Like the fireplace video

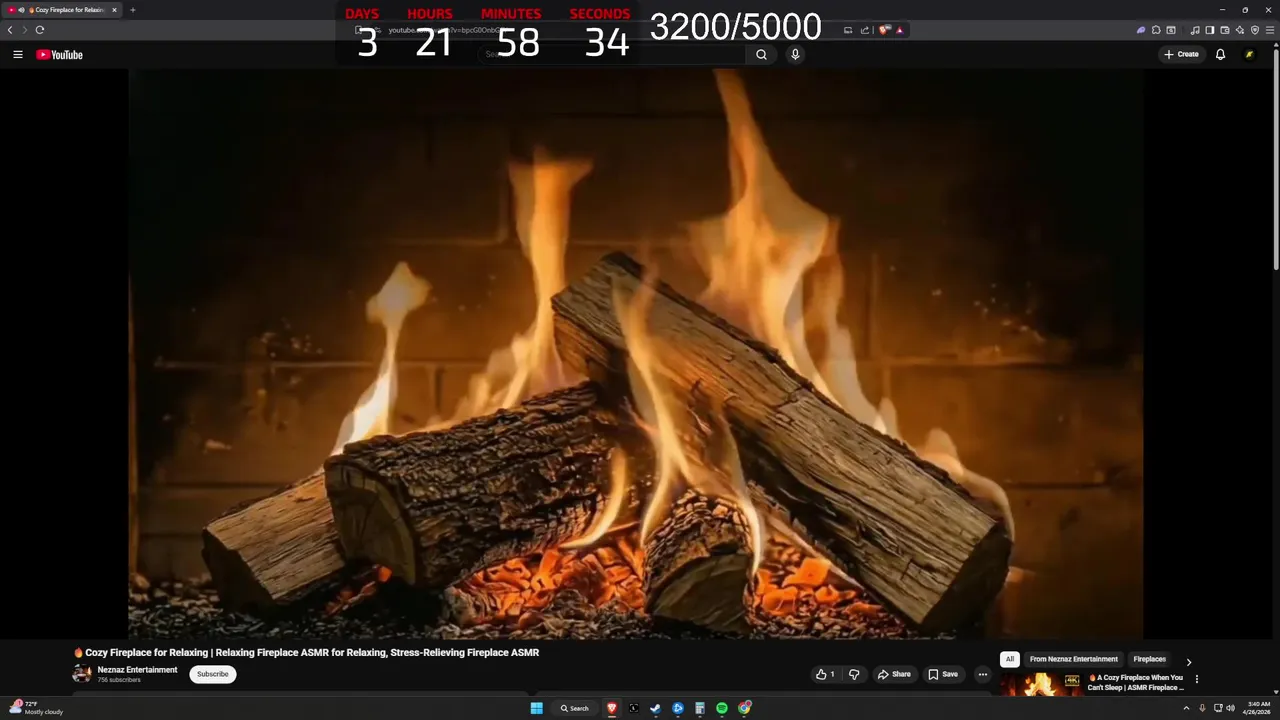click(x=825, y=674)
